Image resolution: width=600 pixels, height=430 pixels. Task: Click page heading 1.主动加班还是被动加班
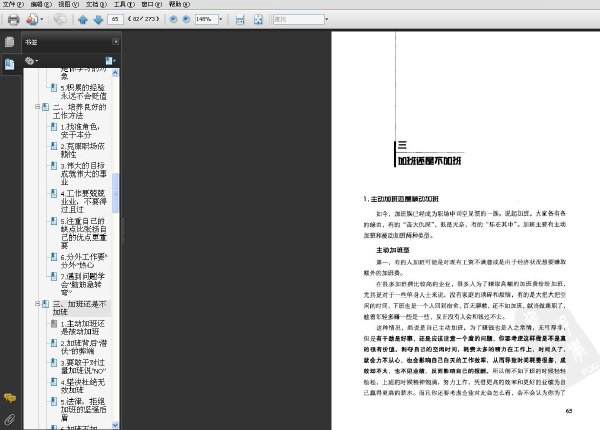coord(401,199)
